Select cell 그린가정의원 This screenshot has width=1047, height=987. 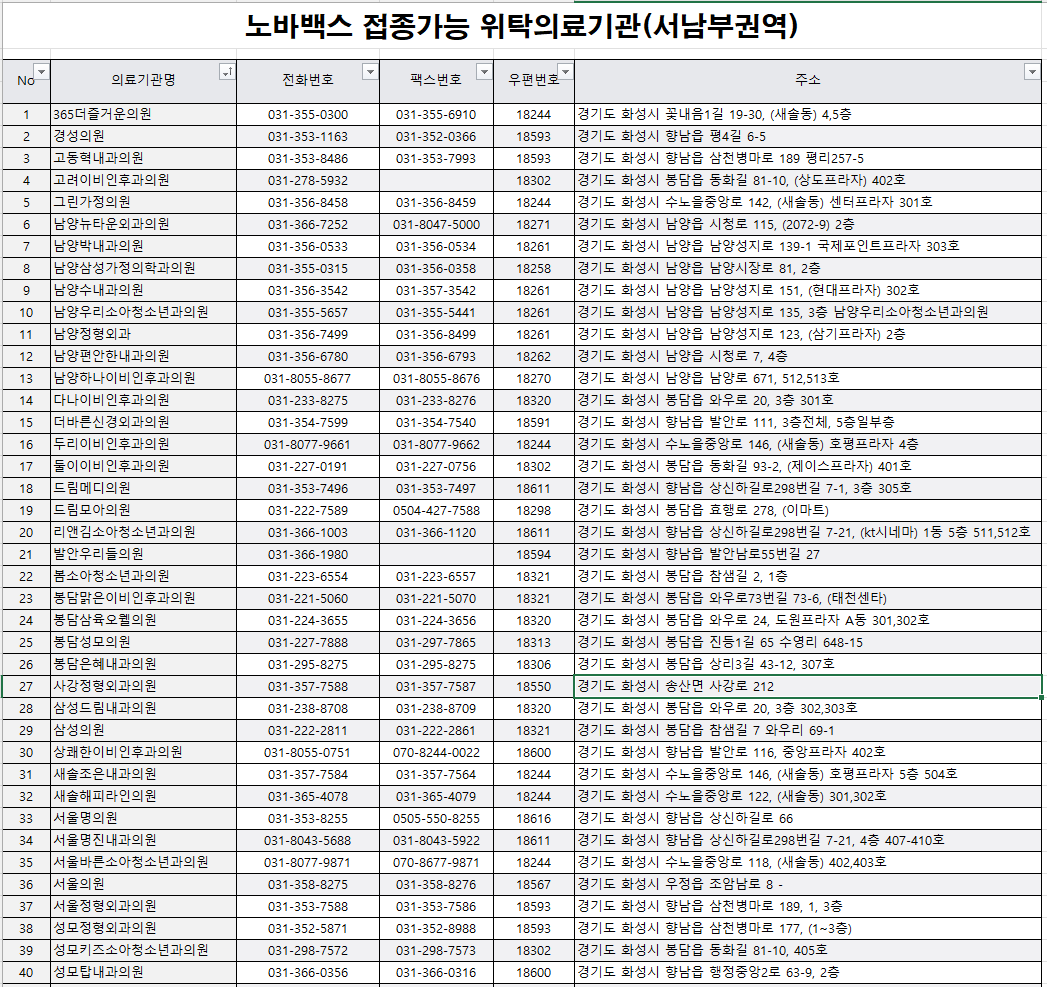144,202
